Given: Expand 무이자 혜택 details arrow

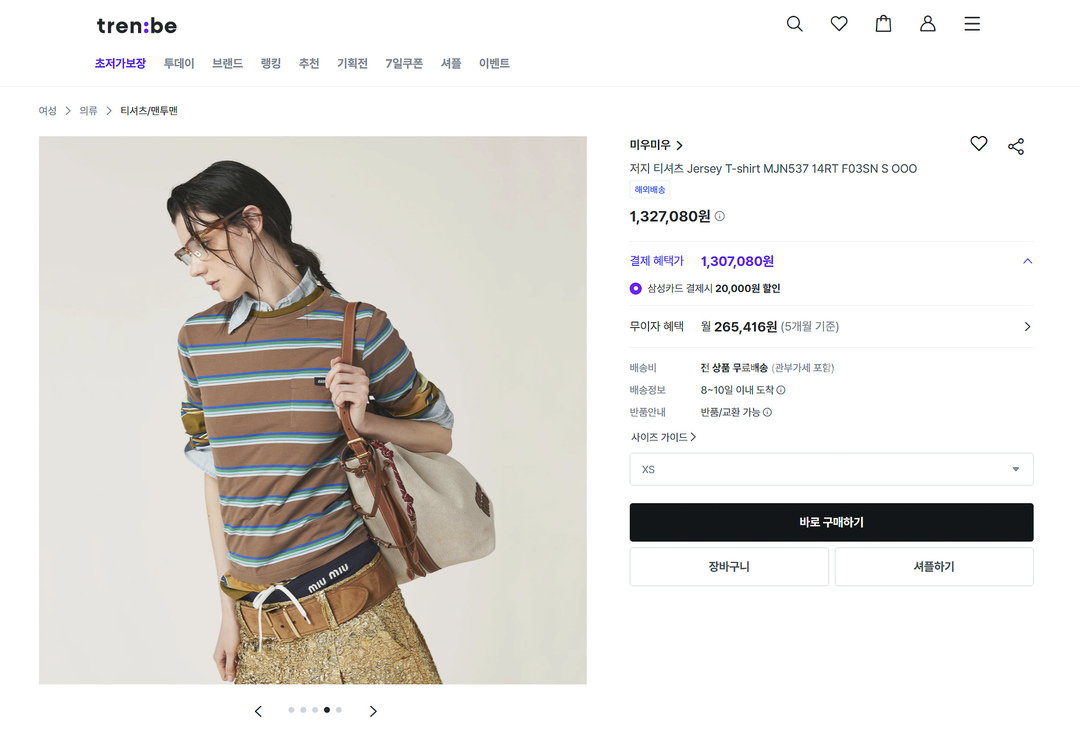Looking at the screenshot, I should [1028, 326].
